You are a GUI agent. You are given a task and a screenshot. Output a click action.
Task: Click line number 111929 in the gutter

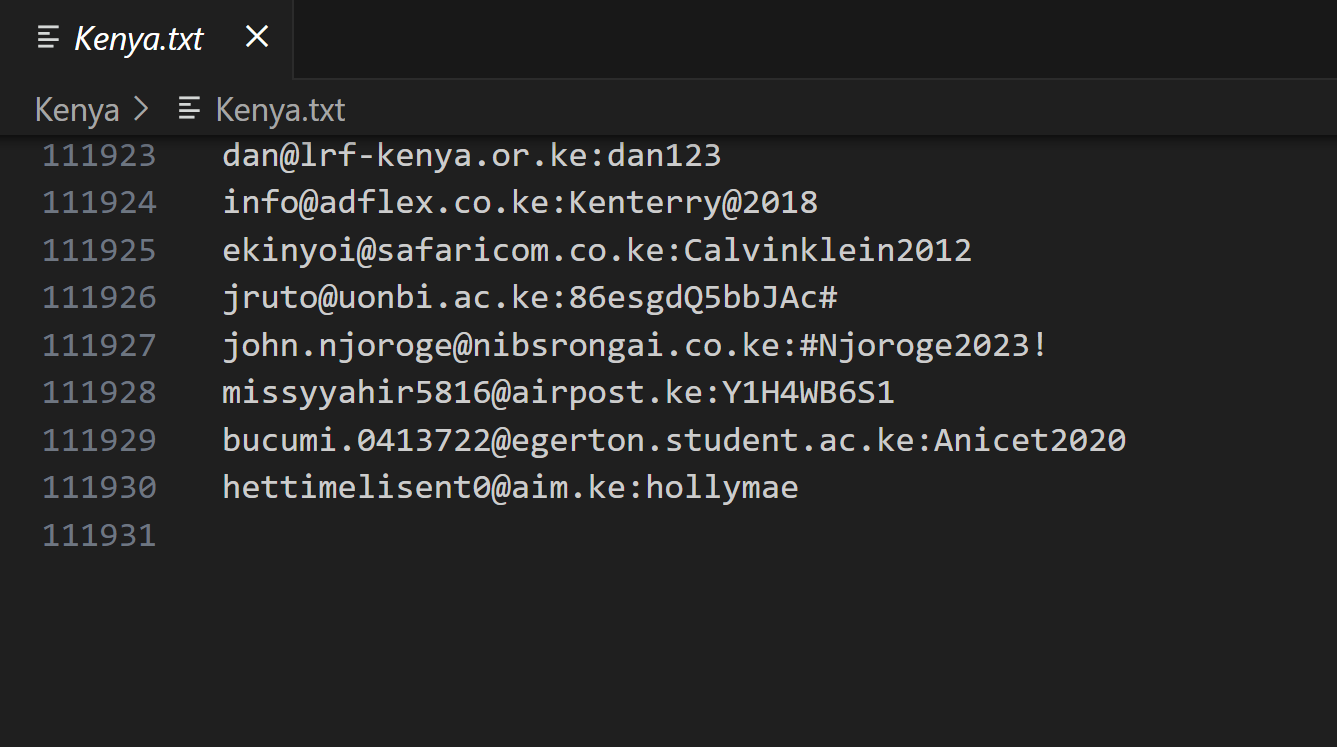point(99,440)
